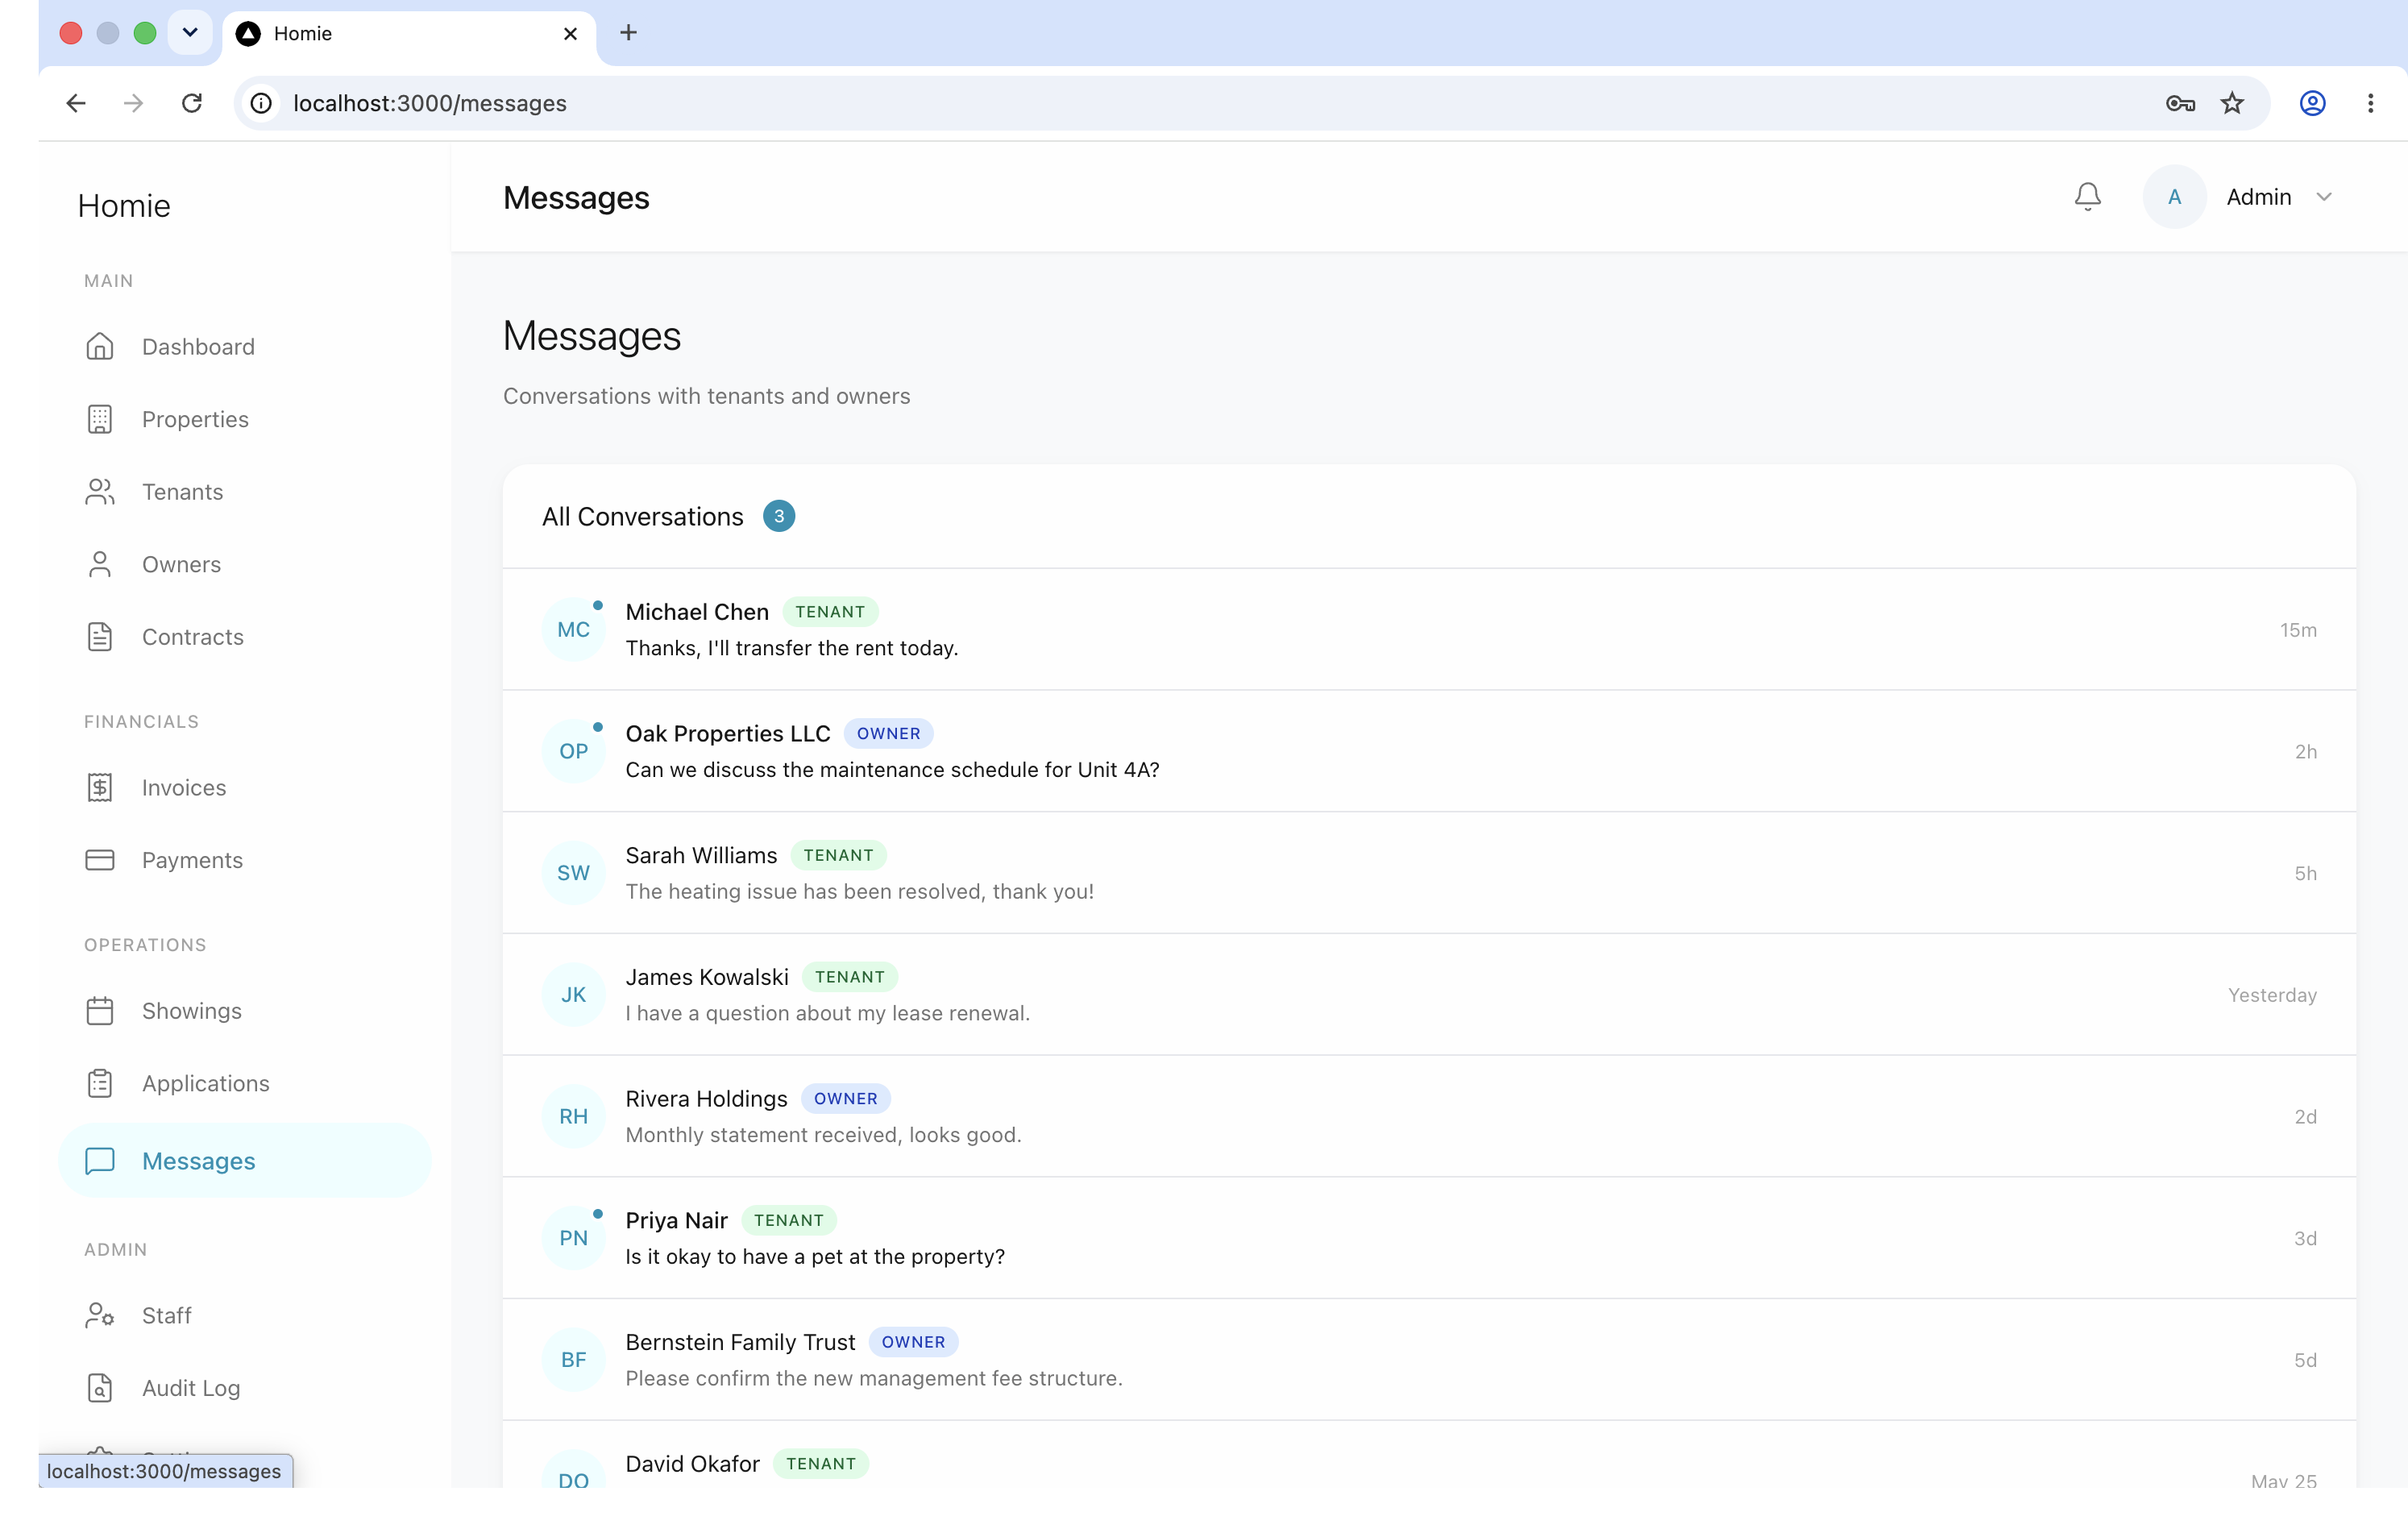Viewport: 2408px width, 1533px height.
Task: Click the Payments card icon
Action: 100,860
